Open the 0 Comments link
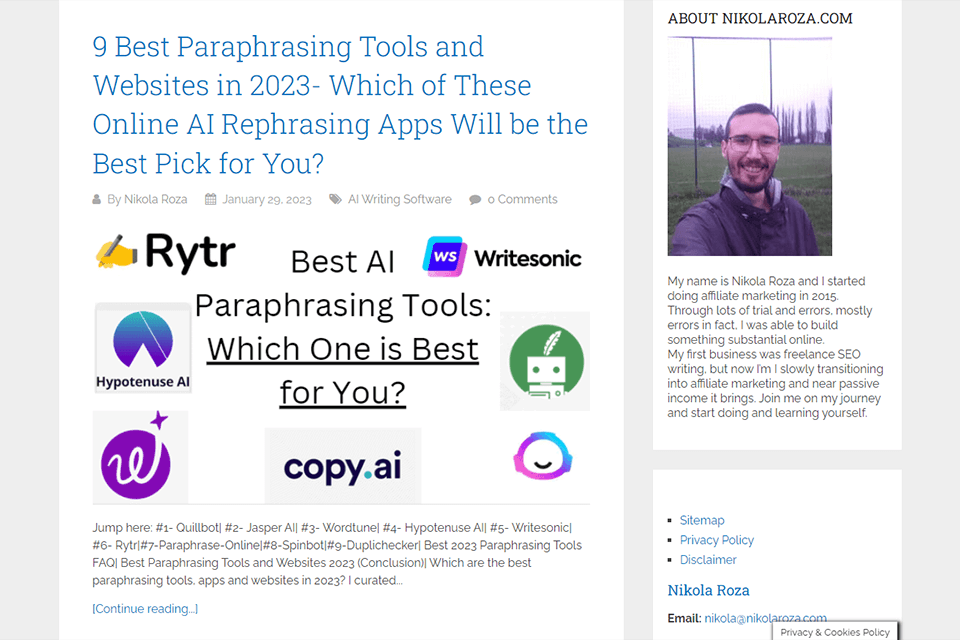The width and height of the screenshot is (960, 640). point(522,199)
